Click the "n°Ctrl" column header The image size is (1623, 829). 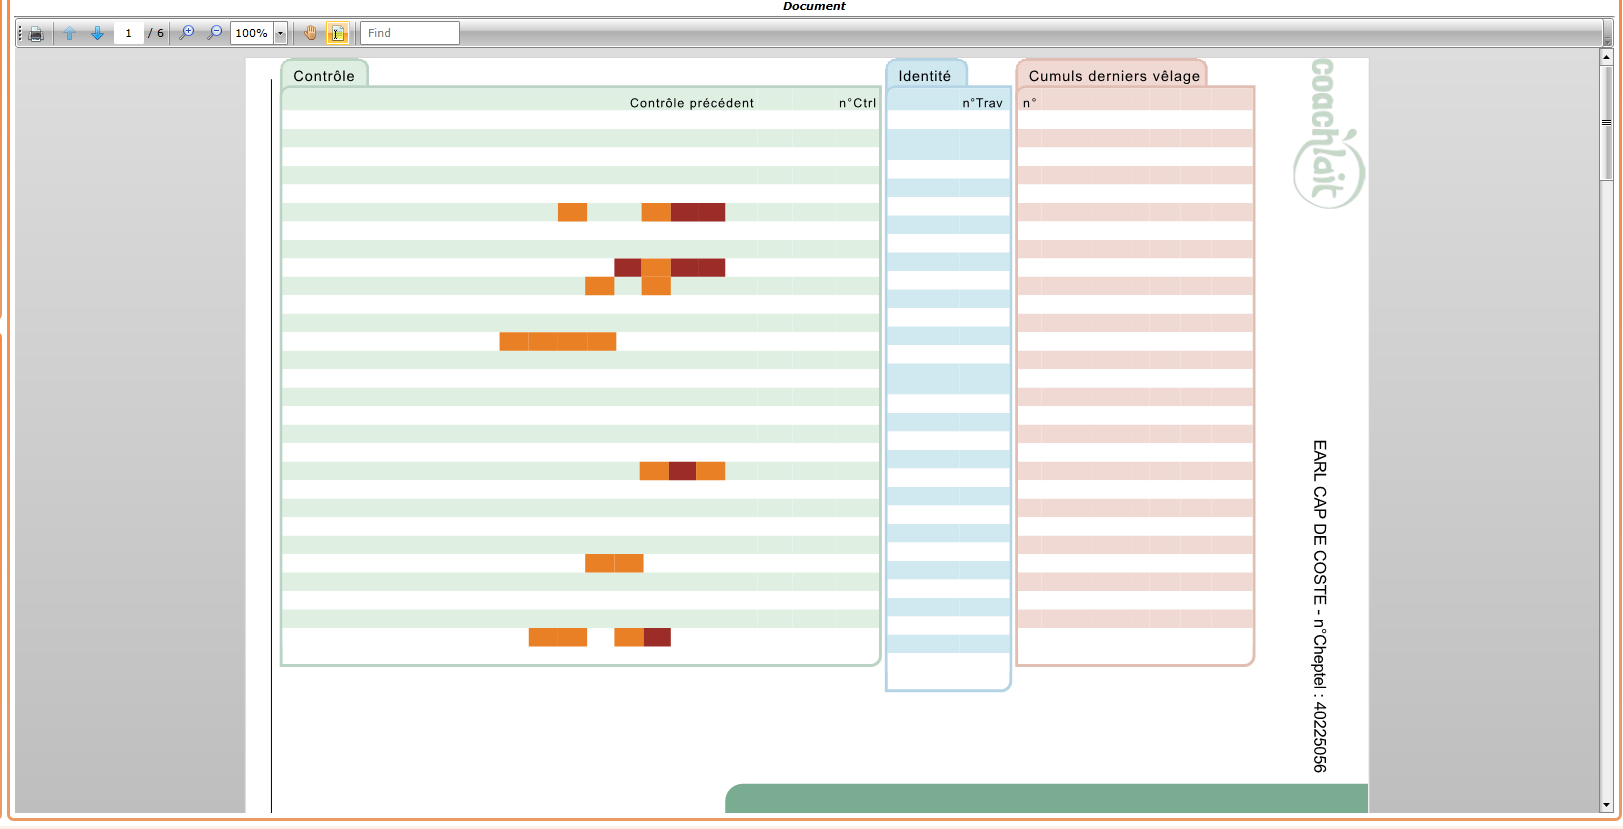click(x=857, y=103)
